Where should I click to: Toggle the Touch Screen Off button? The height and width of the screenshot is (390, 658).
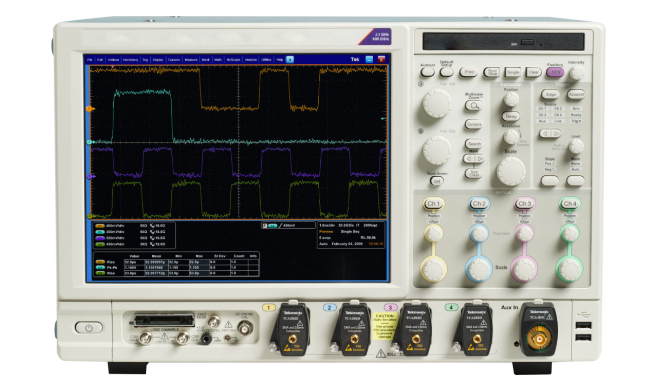(437, 181)
